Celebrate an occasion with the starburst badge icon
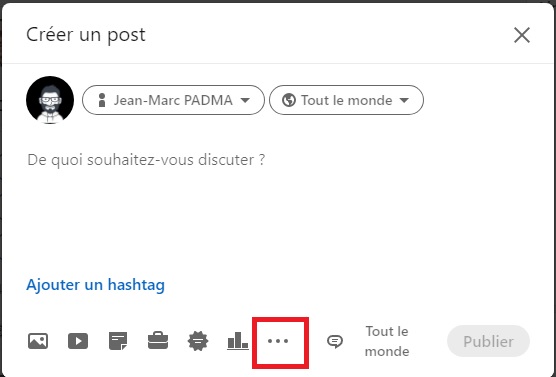This screenshot has width=556, height=377. pyautogui.click(x=198, y=341)
